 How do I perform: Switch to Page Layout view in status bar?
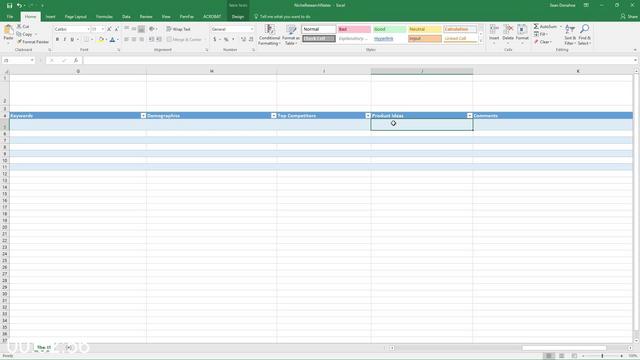[562, 356]
